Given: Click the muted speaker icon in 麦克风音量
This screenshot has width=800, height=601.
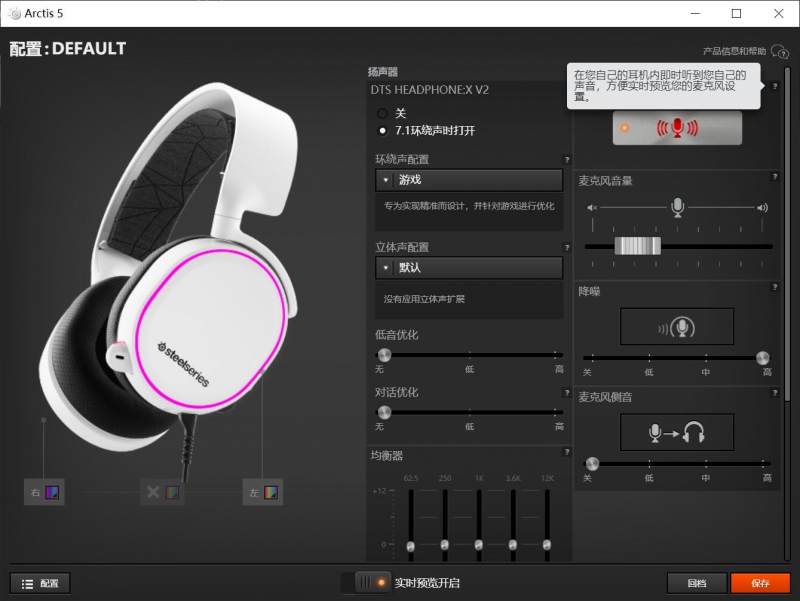Looking at the screenshot, I should click(592, 208).
